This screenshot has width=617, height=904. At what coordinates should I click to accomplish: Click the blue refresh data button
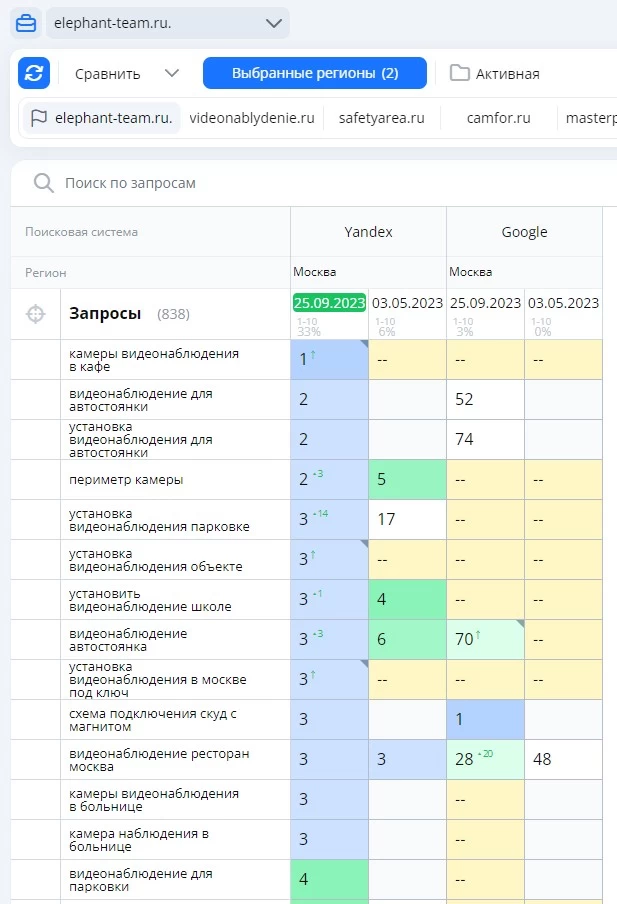34,73
